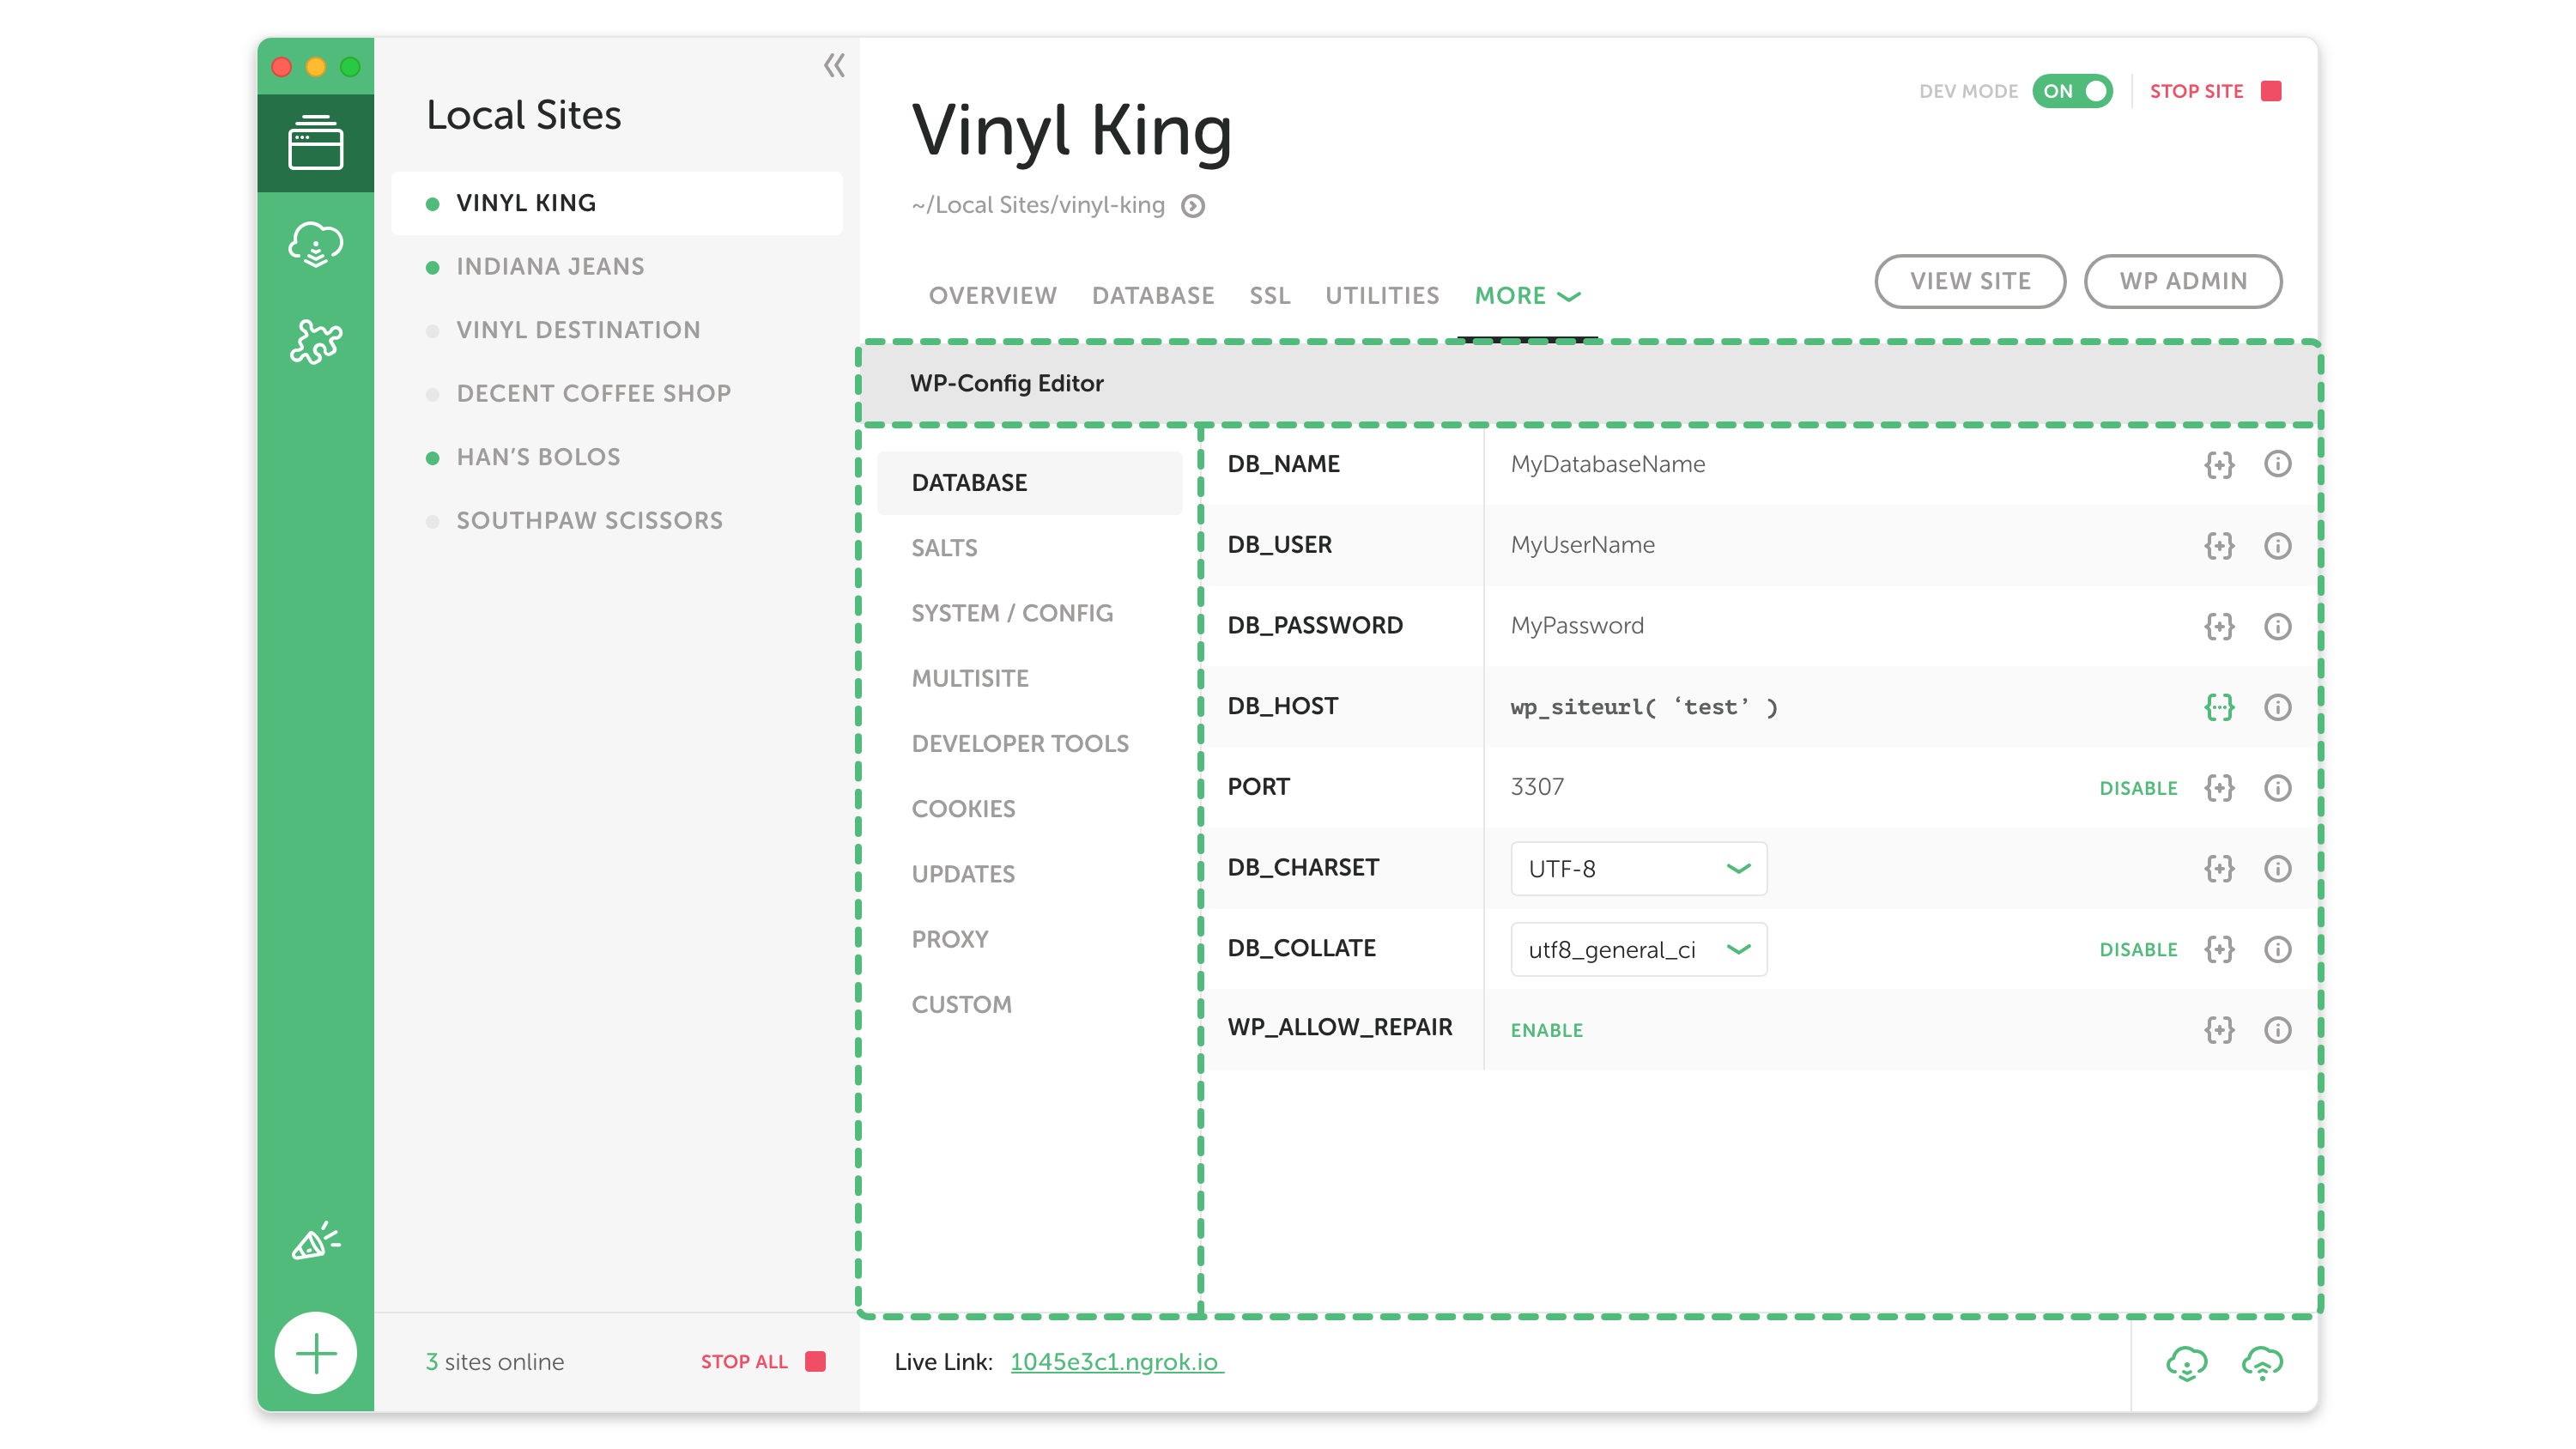Click the info icon for DB_PASSWORD

tap(2277, 626)
